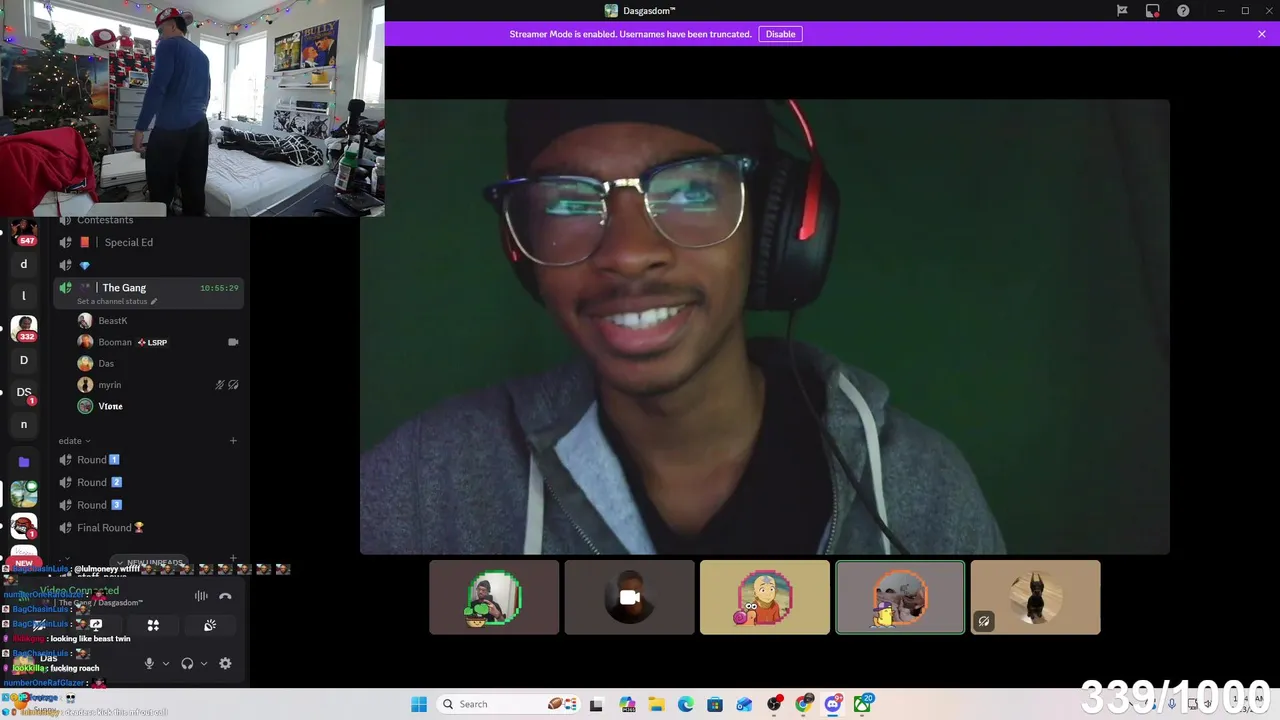The image size is (1280, 720).
Task: Edit channel status using the pencil icon
Action: (154, 301)
